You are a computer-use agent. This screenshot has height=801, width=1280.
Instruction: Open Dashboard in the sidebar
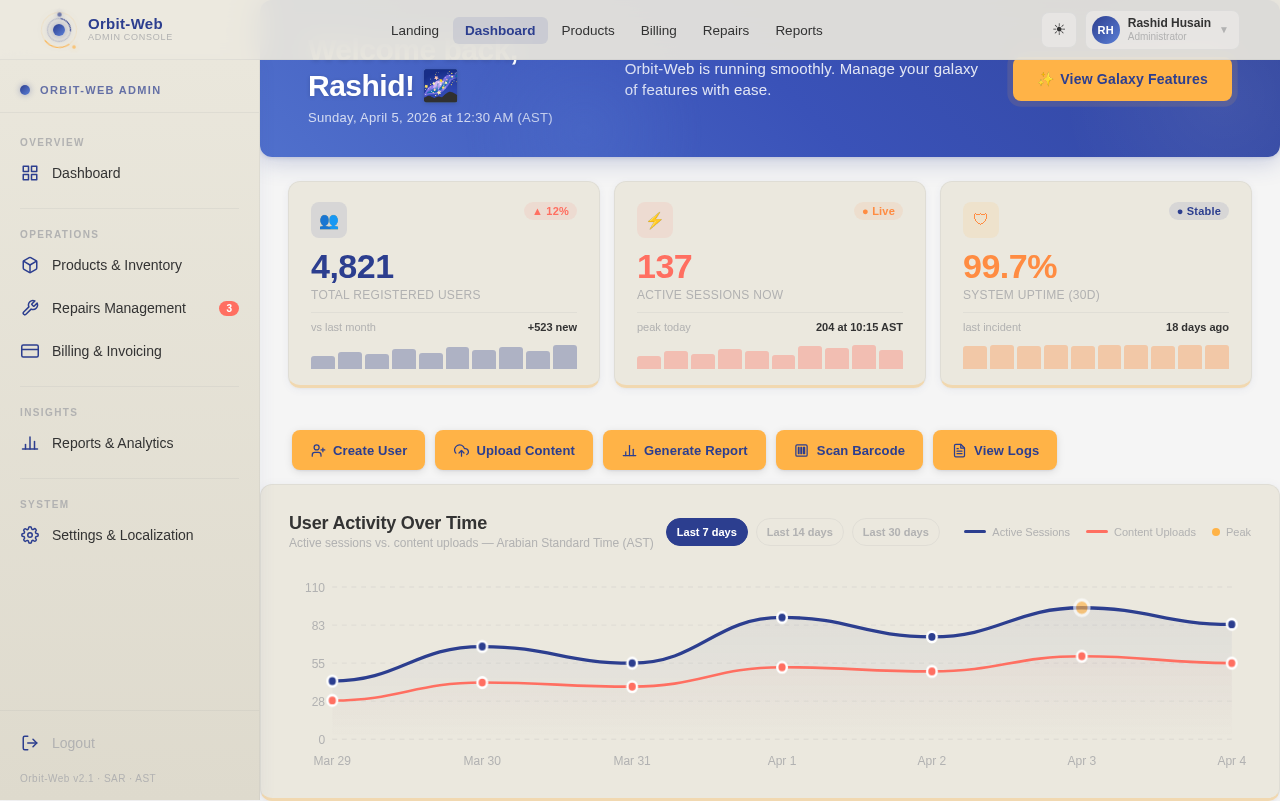[130, 173]
